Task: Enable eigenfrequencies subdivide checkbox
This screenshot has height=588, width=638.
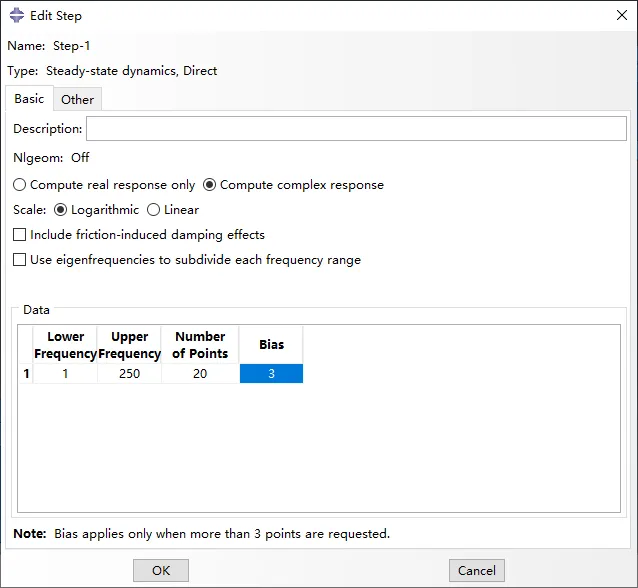Action: [20, 260]
